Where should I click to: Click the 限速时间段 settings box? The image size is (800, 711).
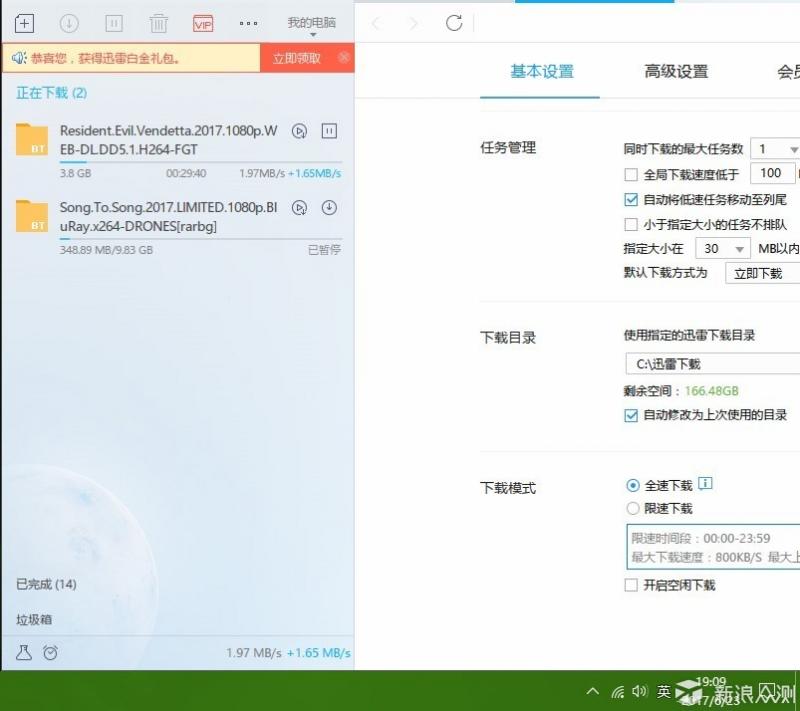(x=713, y=547)
